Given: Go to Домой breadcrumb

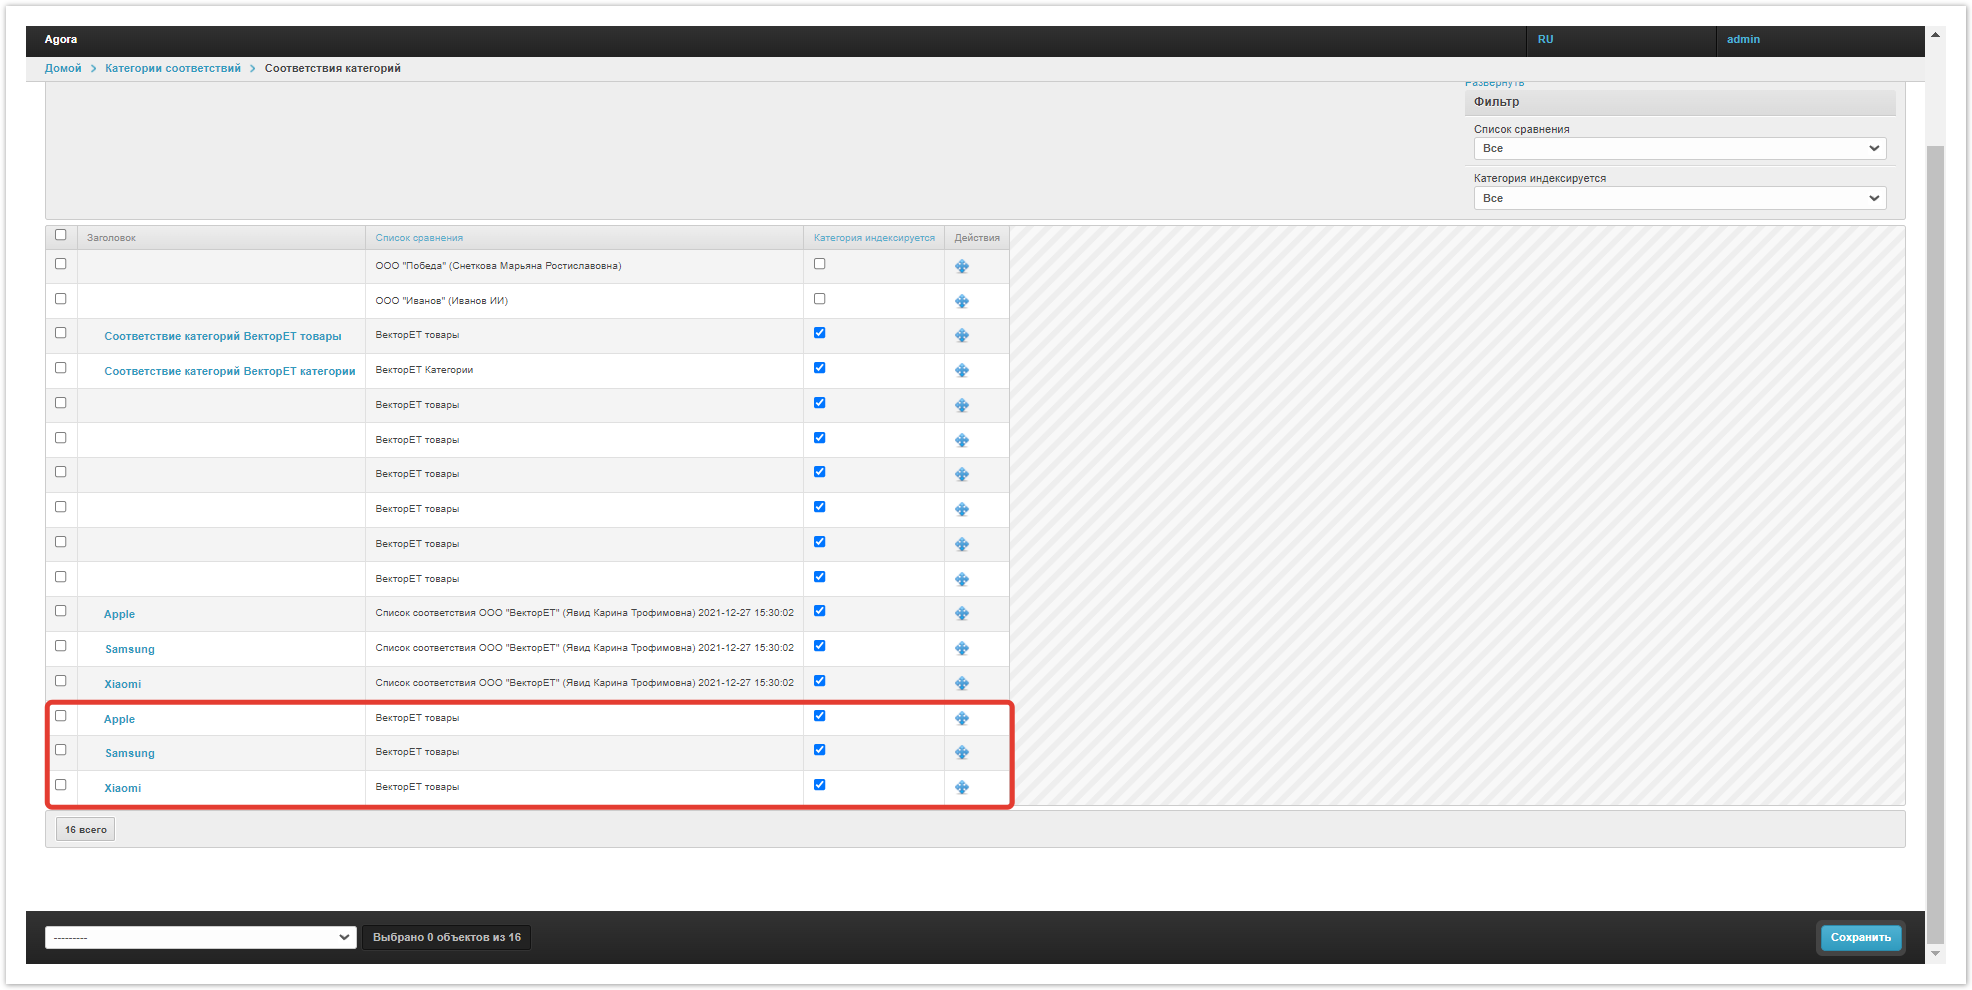Looking at the screenshot, I should [63, 68].
